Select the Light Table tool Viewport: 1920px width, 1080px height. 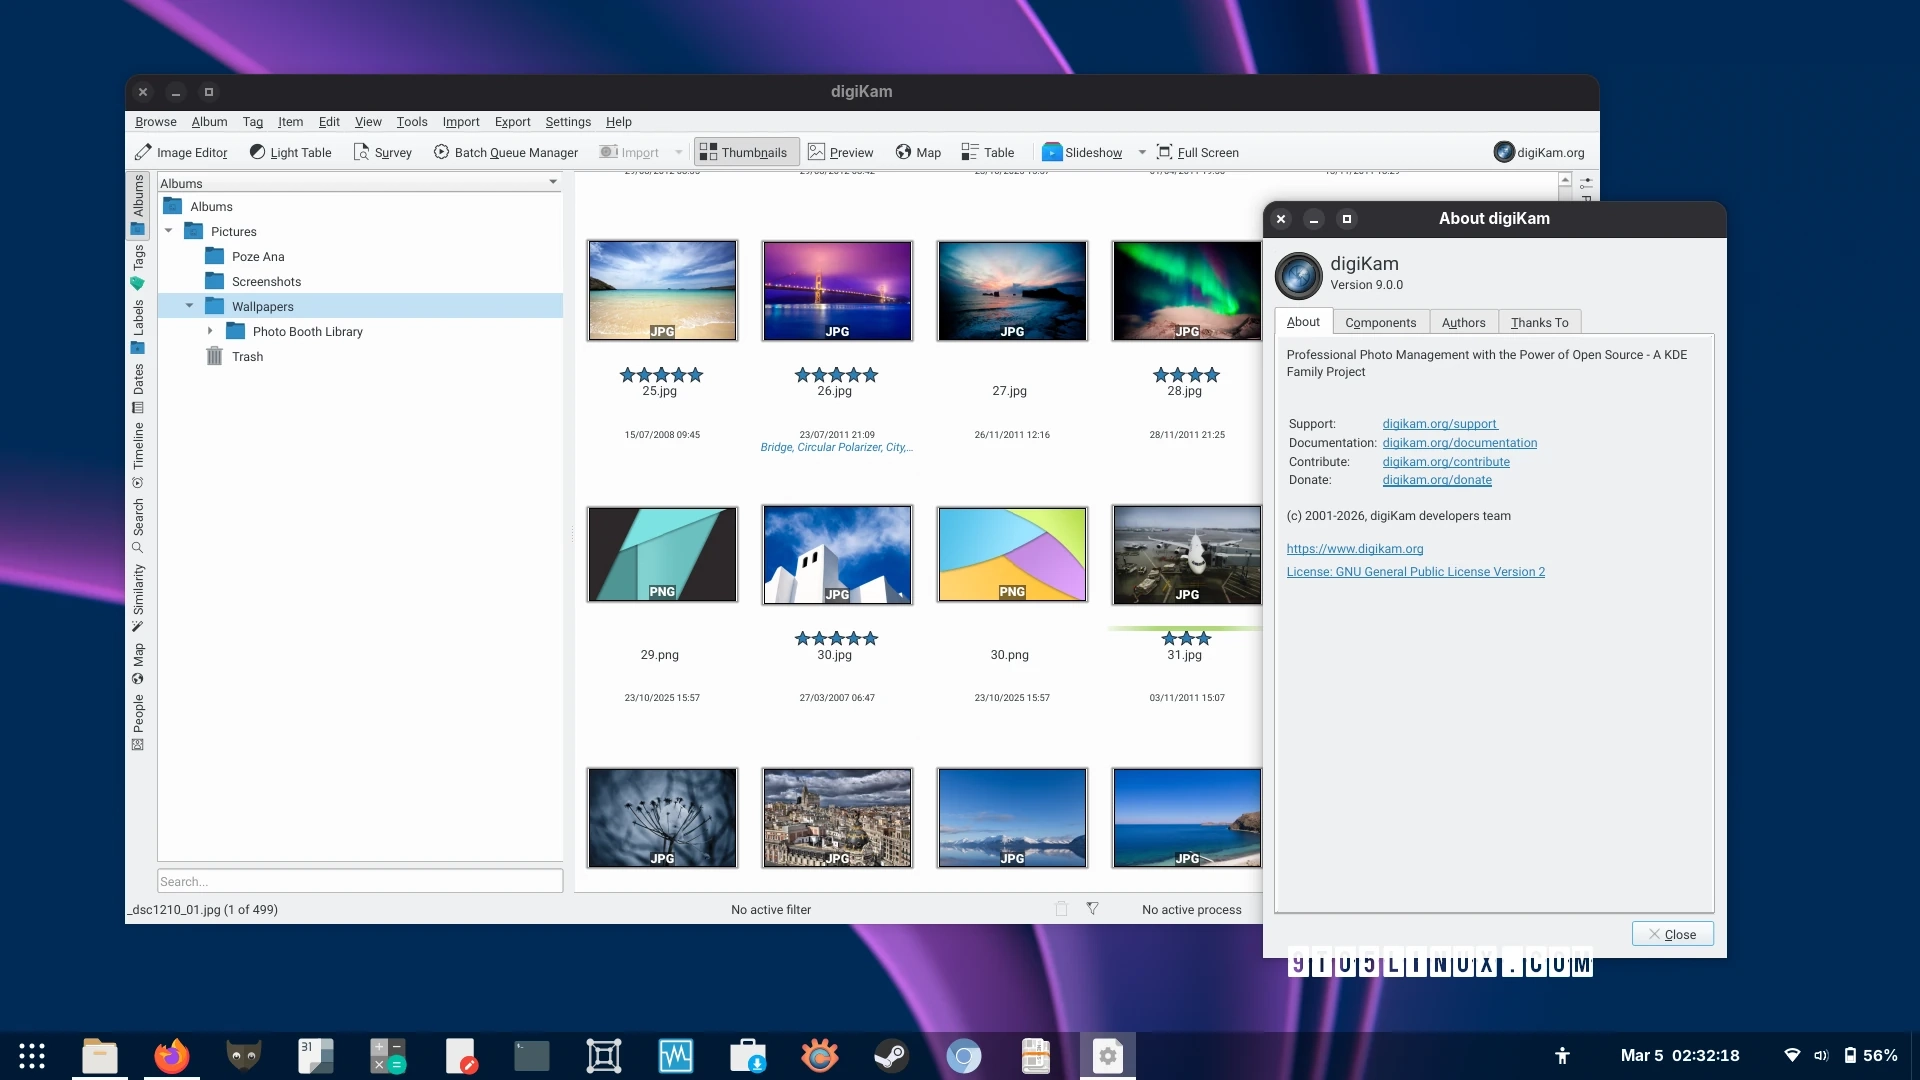click(x=290, y=152)
